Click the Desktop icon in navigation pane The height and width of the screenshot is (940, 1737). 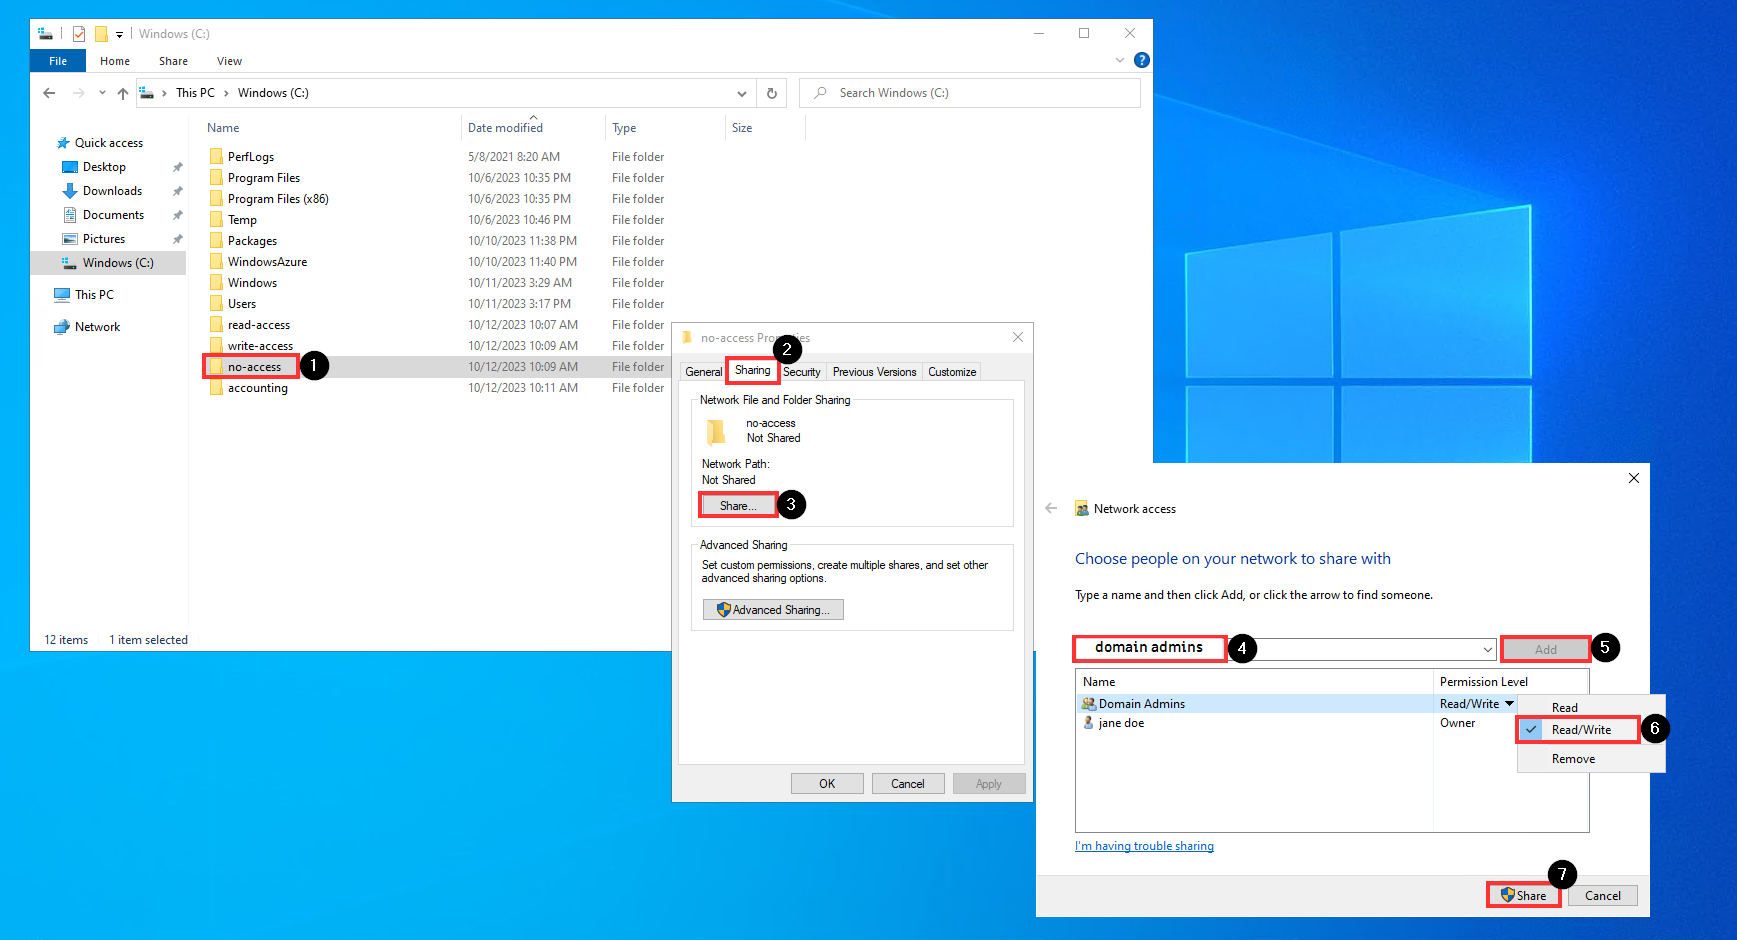(x=70, y=167)
